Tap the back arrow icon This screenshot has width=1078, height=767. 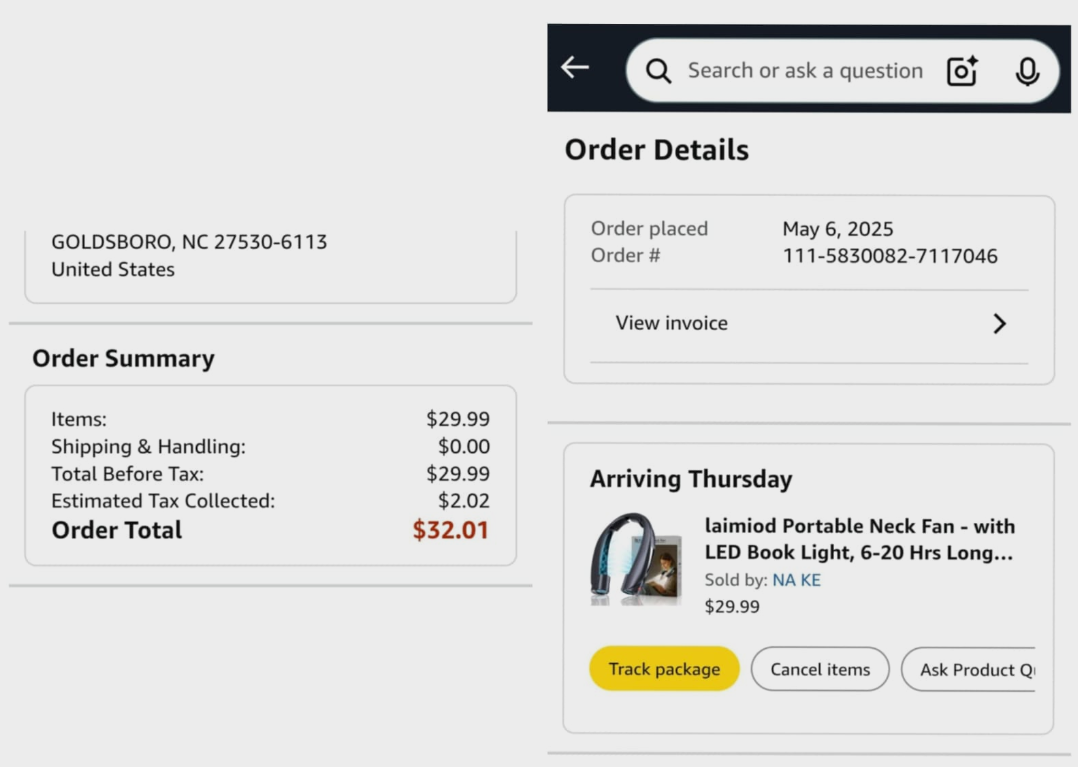(x=575, y=68)
